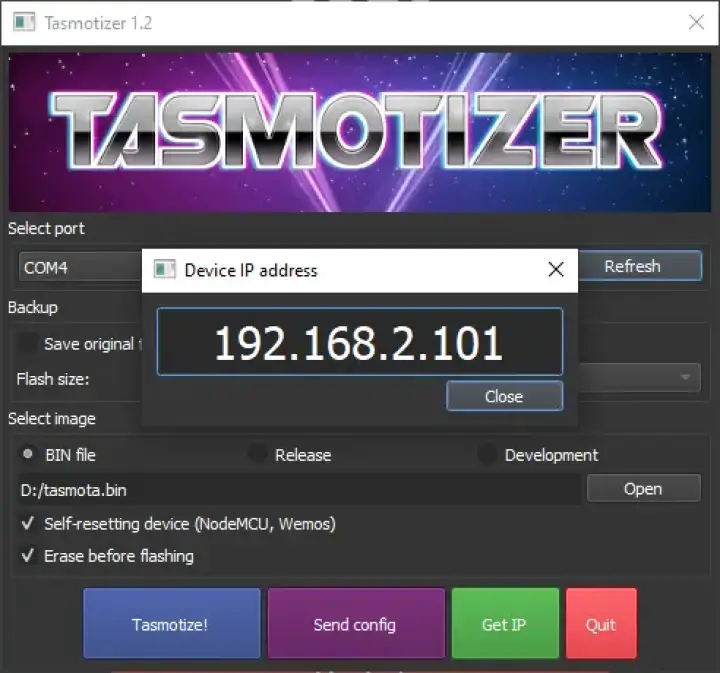The image size is (720, 673).
Task: Click the D:/tasmota.bin file path field
Action: 299,490
